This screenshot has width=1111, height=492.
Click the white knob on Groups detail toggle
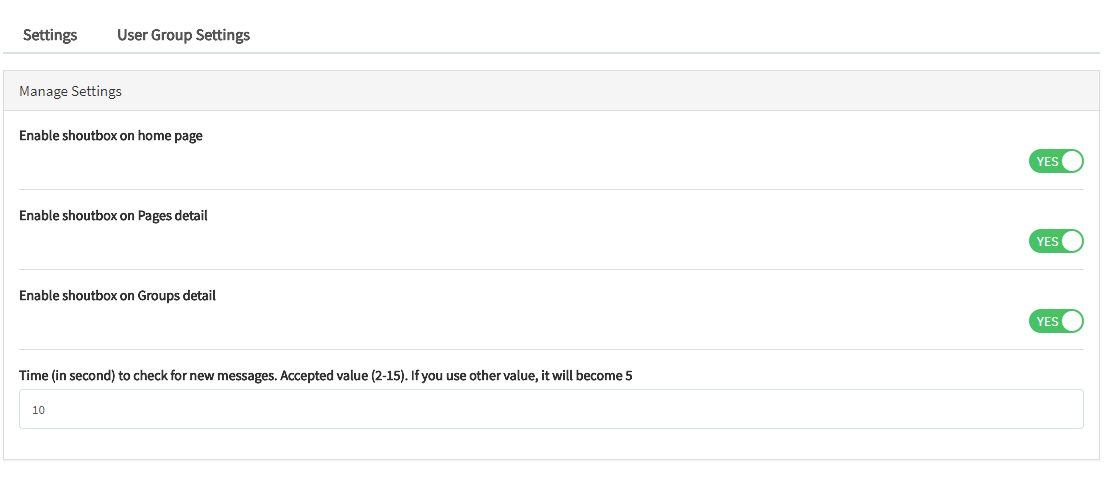point(1072,321)
